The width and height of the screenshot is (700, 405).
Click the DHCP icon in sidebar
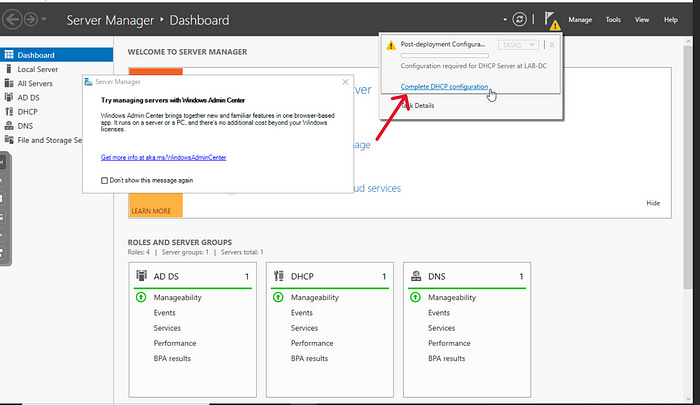(8, 111)
